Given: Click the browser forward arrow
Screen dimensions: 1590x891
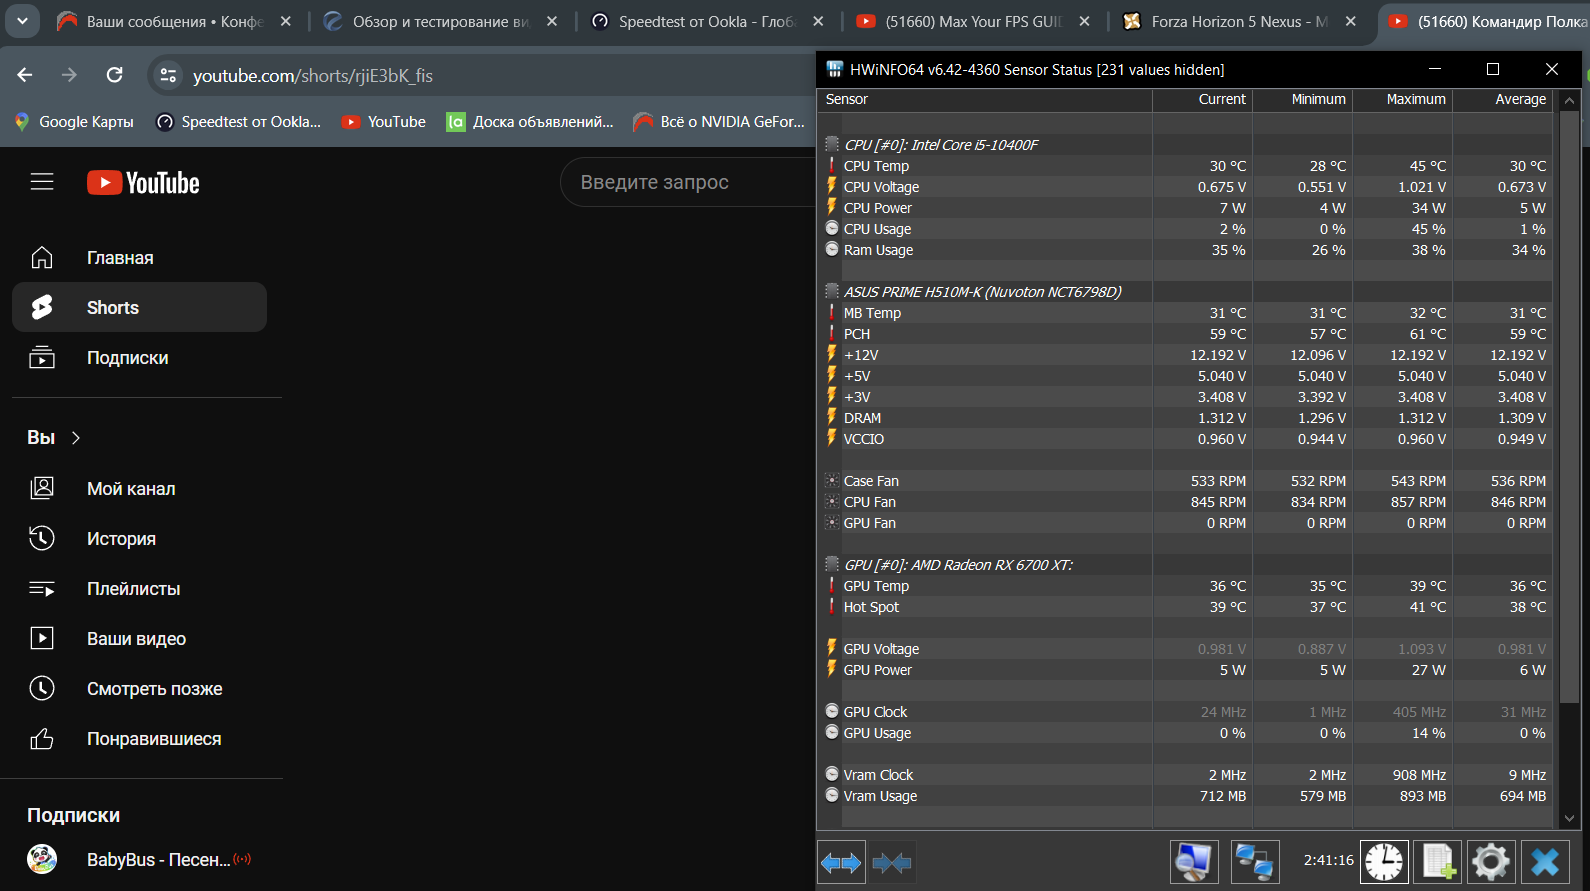Looking at the screenshot, I should coord(69,75).
